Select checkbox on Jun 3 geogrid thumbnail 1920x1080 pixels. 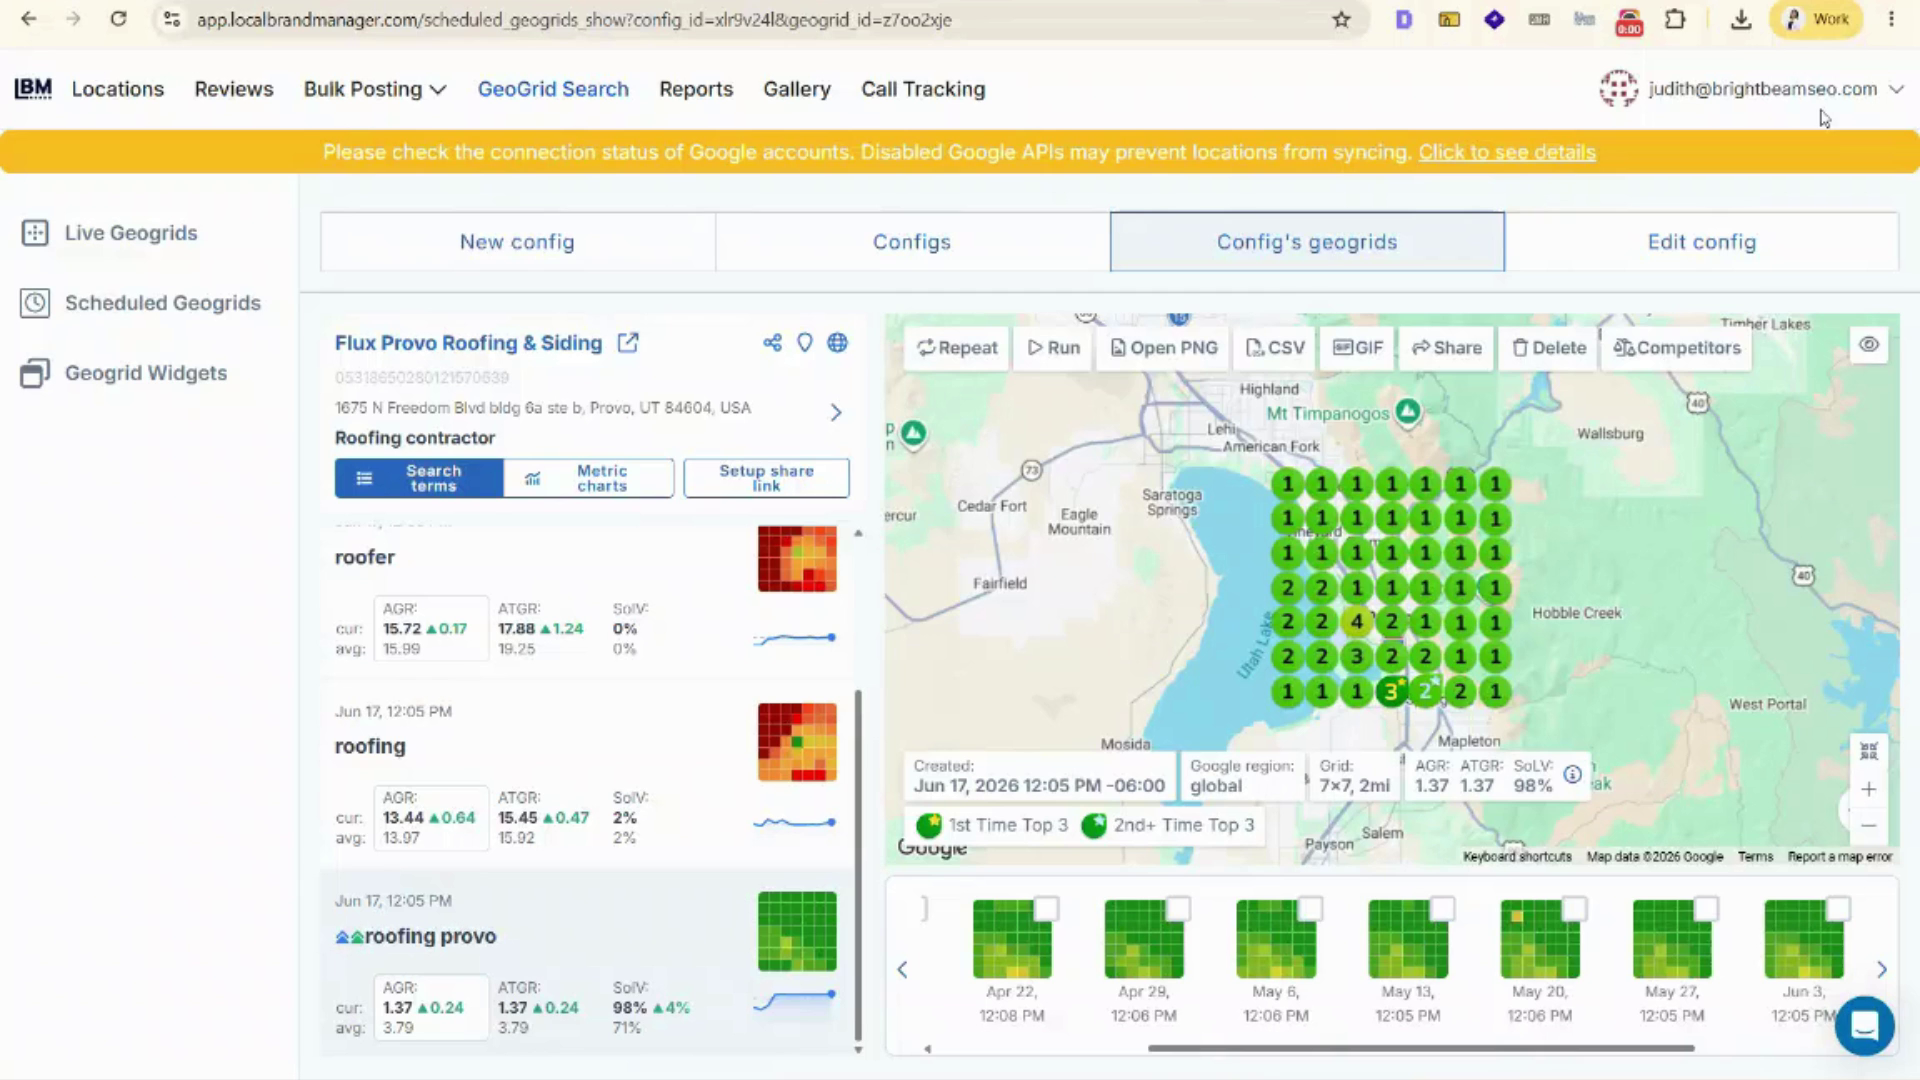pyautogui.click(x=1838, y=908)
